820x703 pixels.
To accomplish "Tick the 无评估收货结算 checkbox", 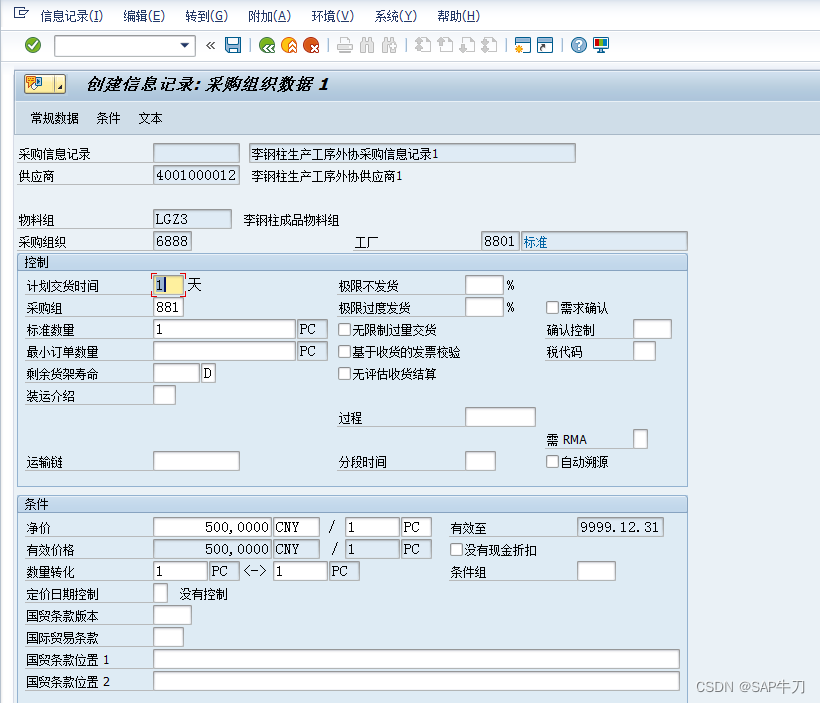I will click(x=344, y=373).
